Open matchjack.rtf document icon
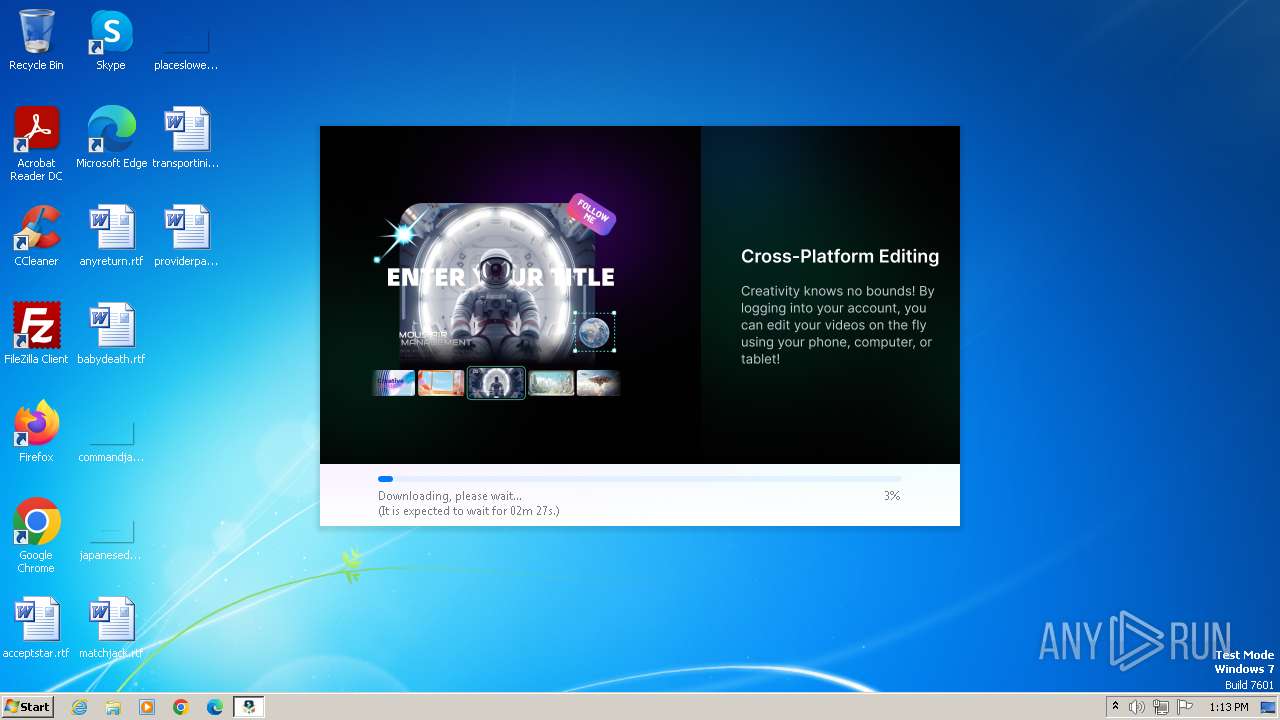 coord(111,628)
